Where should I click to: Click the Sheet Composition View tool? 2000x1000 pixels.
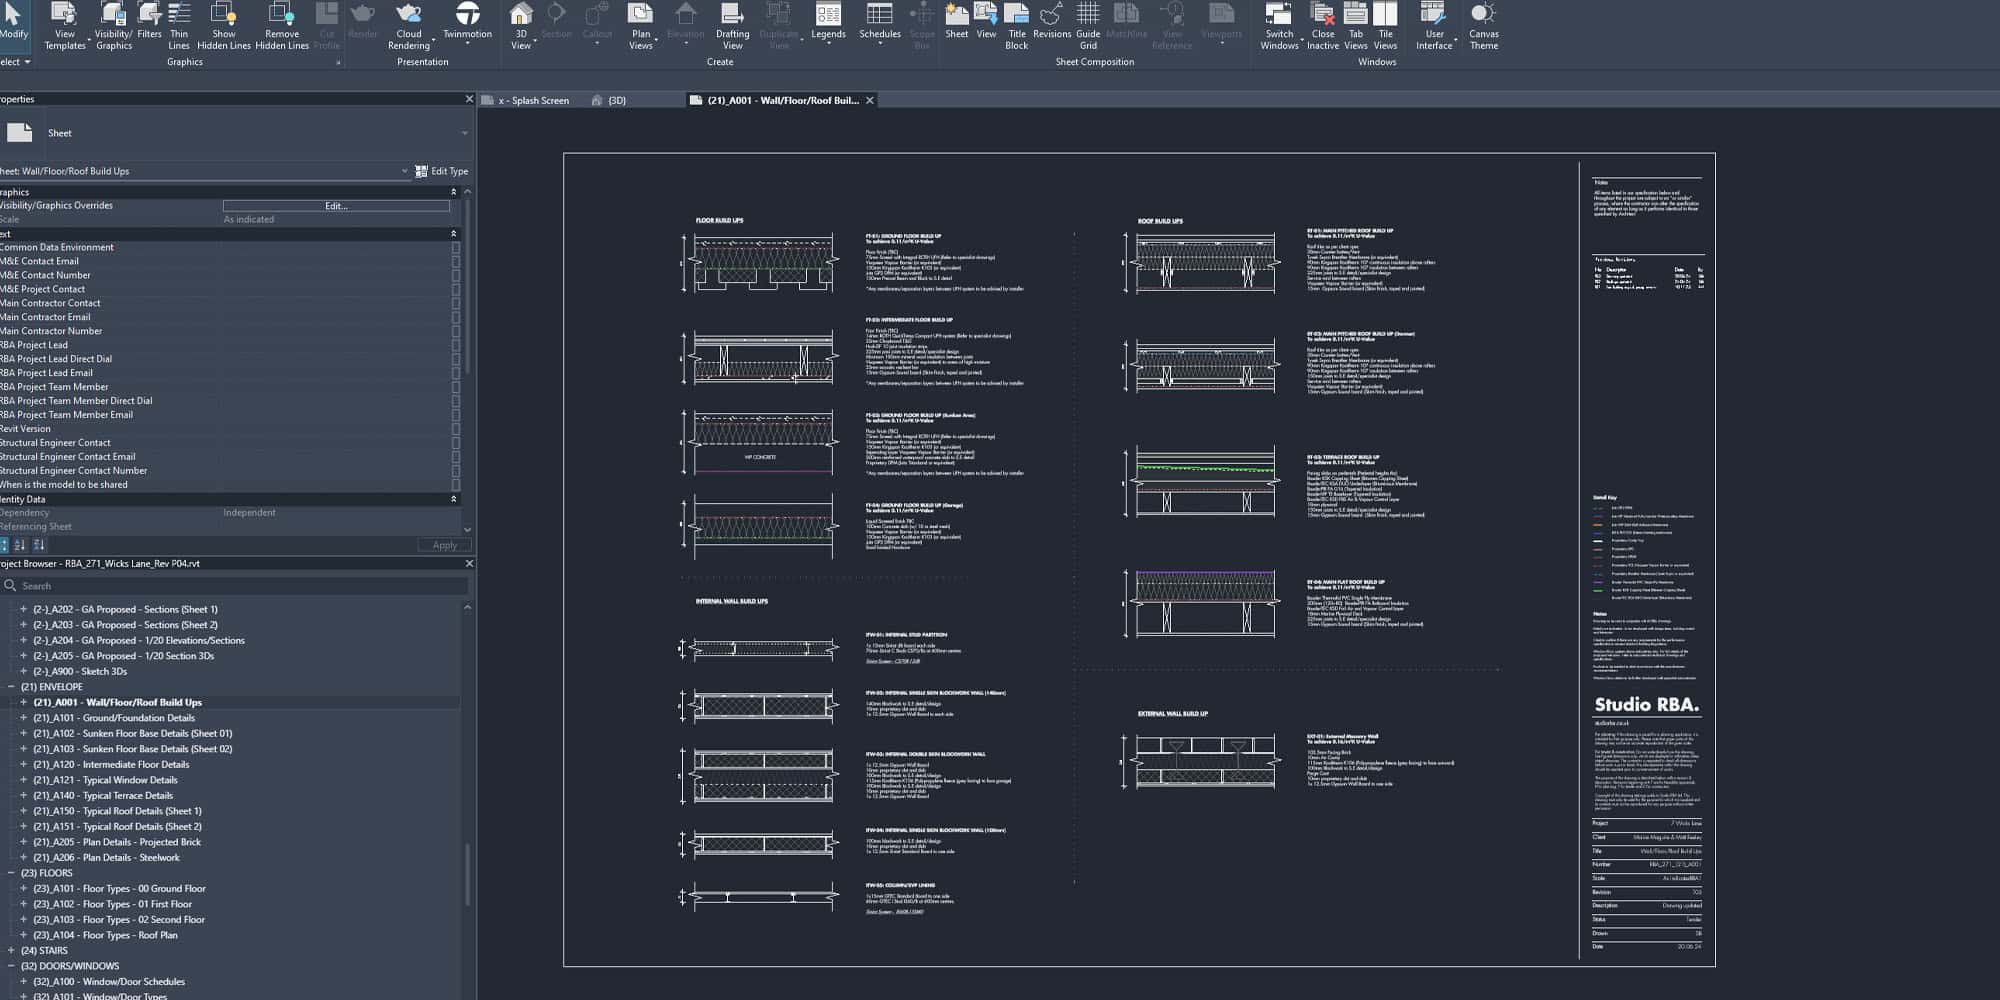point(986,22)
